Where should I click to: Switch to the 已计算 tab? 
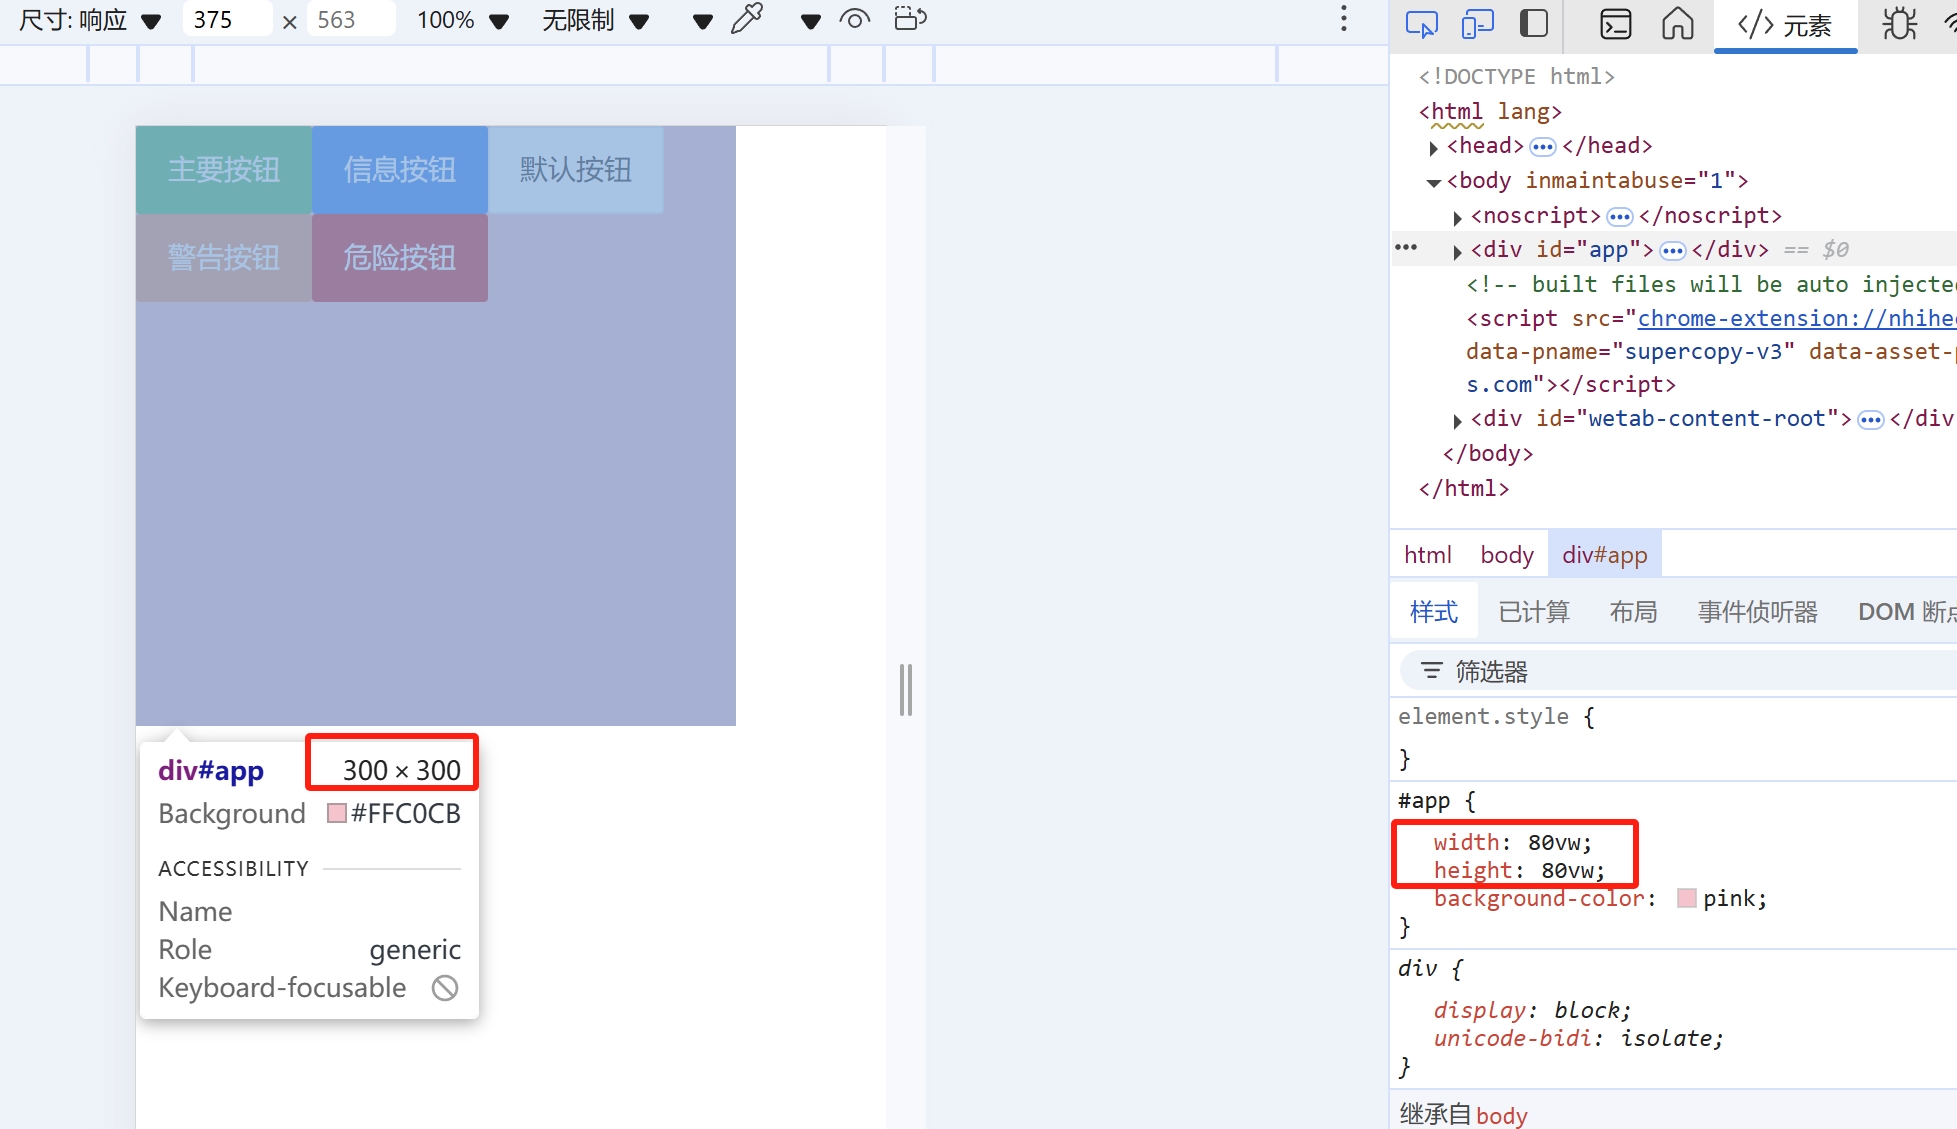[1533, 612]
